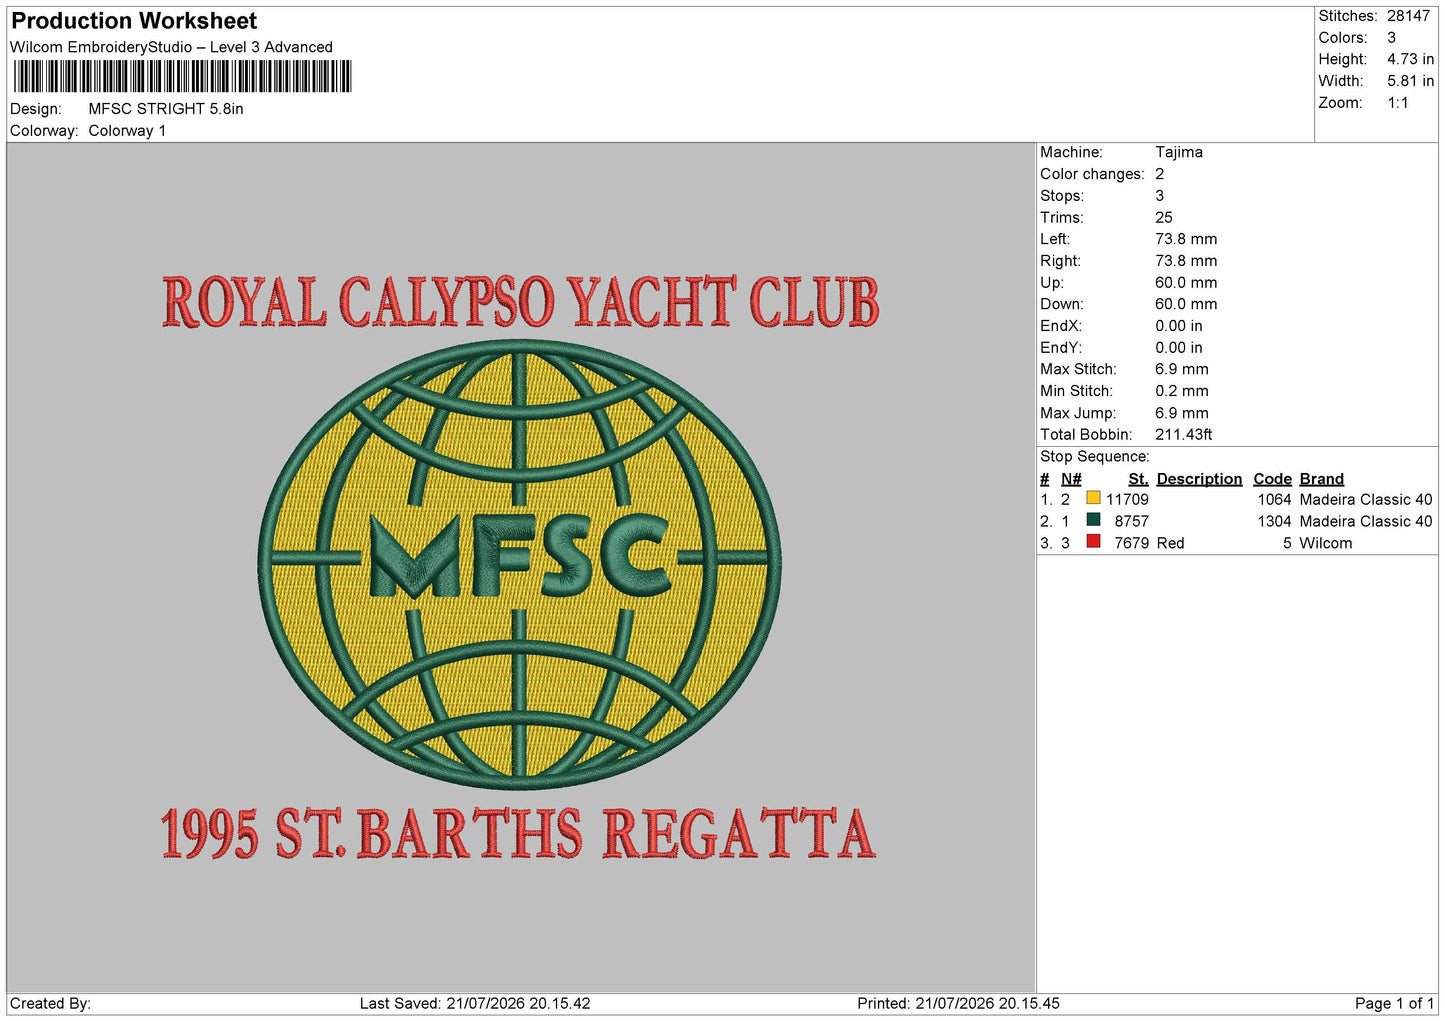
Task: Click the 'Description' column header
Action: point(1199,479)
